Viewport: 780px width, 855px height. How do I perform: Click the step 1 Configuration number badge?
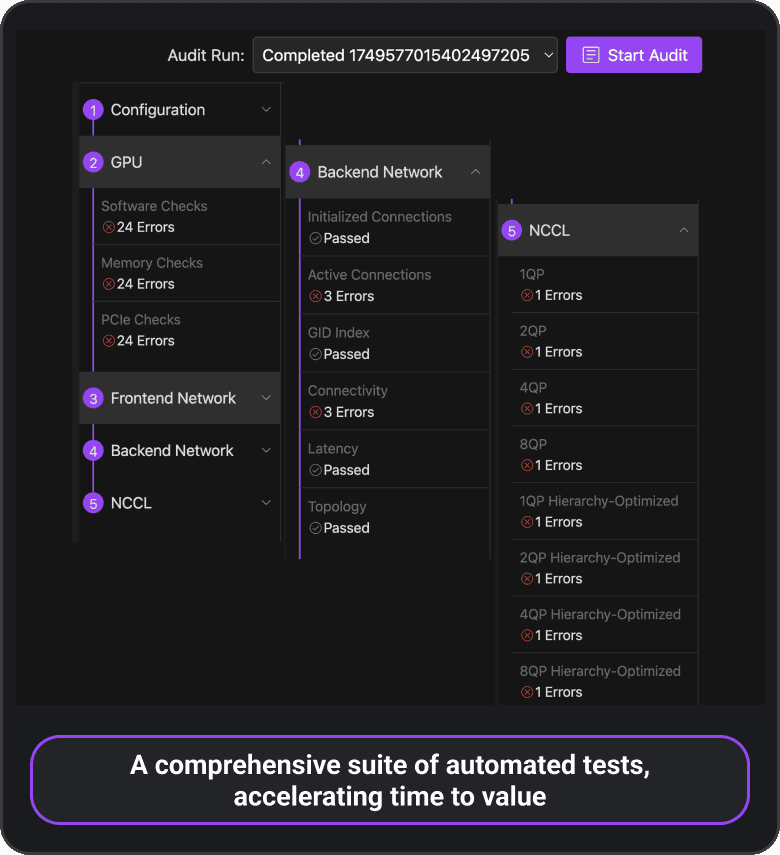(93, 110)
